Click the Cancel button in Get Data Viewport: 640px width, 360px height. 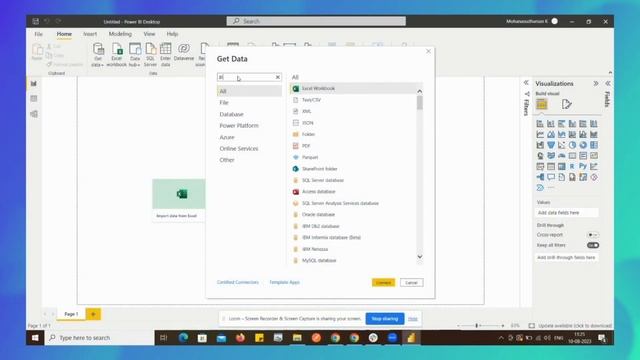411,282
